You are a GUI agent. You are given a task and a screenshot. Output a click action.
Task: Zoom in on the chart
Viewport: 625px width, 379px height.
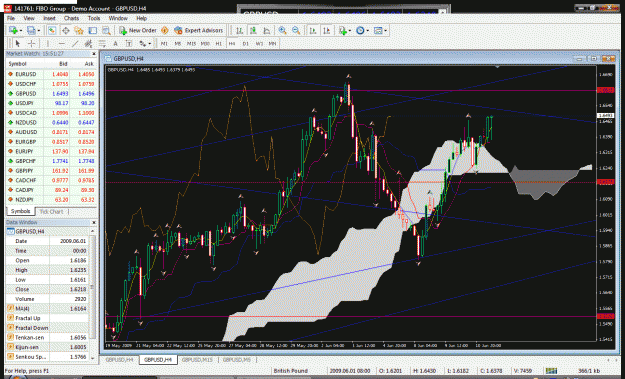[282, 30]
